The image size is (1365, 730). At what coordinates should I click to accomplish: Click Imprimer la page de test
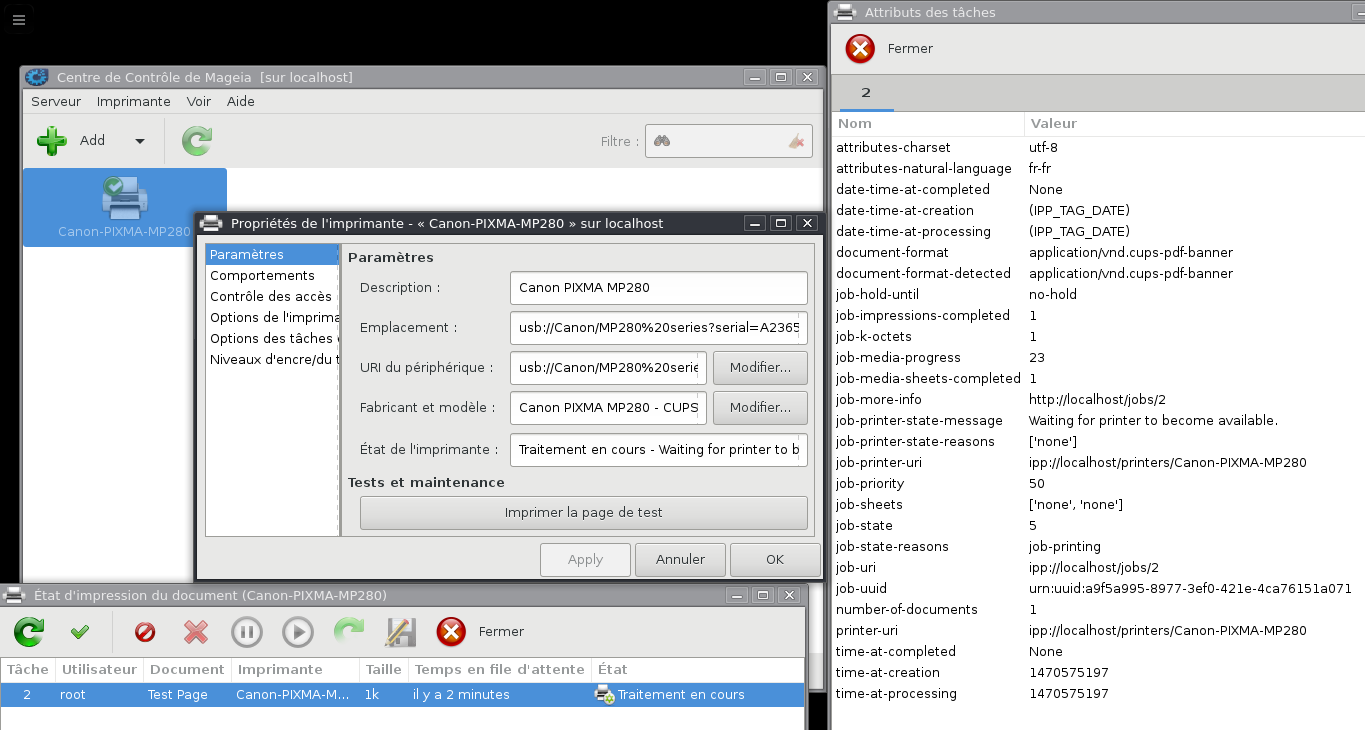[584, 512]
